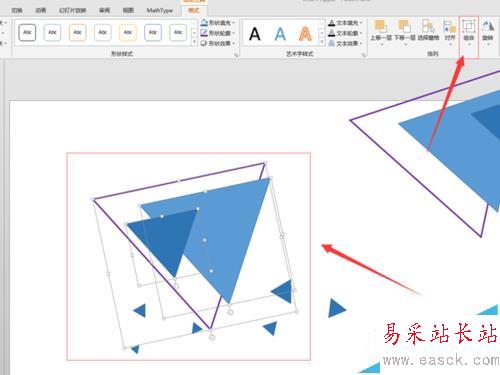Screen dimensions: 500x375
Task: Expand the Shape Fill (形状填充) dropdown arrow
Action: (x=234, y=23)
